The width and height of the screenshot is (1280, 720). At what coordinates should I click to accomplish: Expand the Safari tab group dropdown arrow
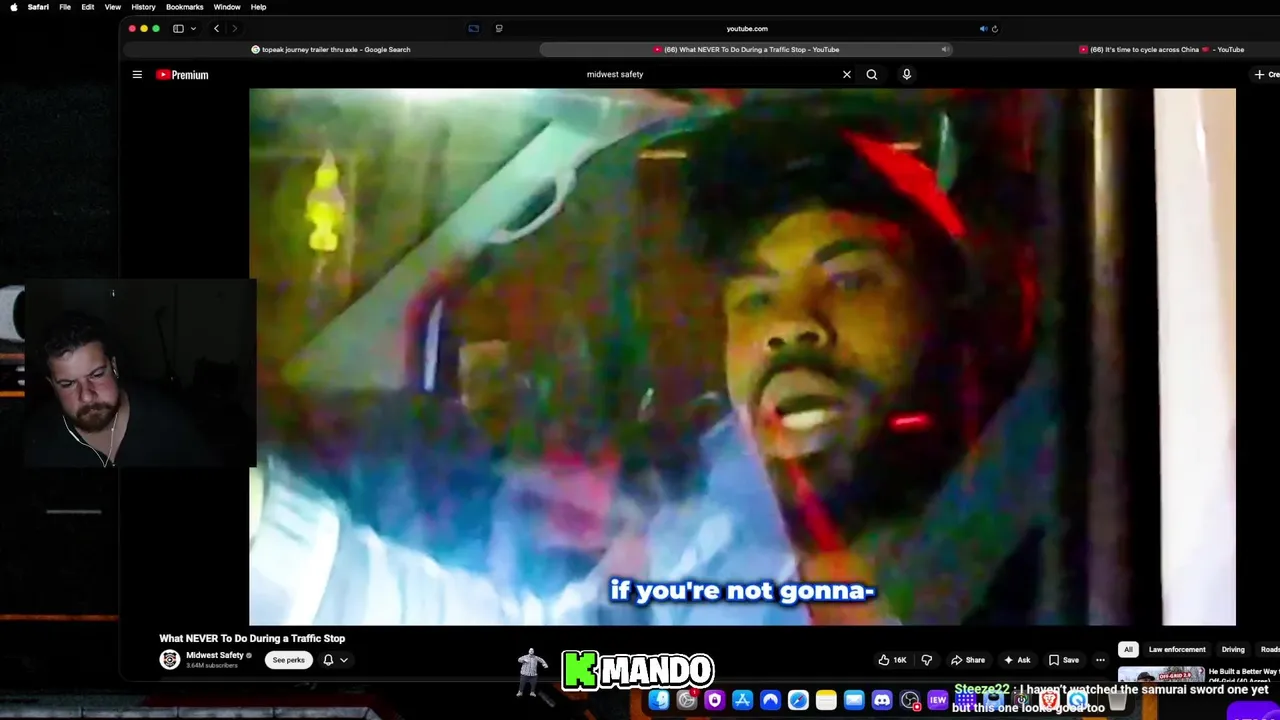[193, 29]
